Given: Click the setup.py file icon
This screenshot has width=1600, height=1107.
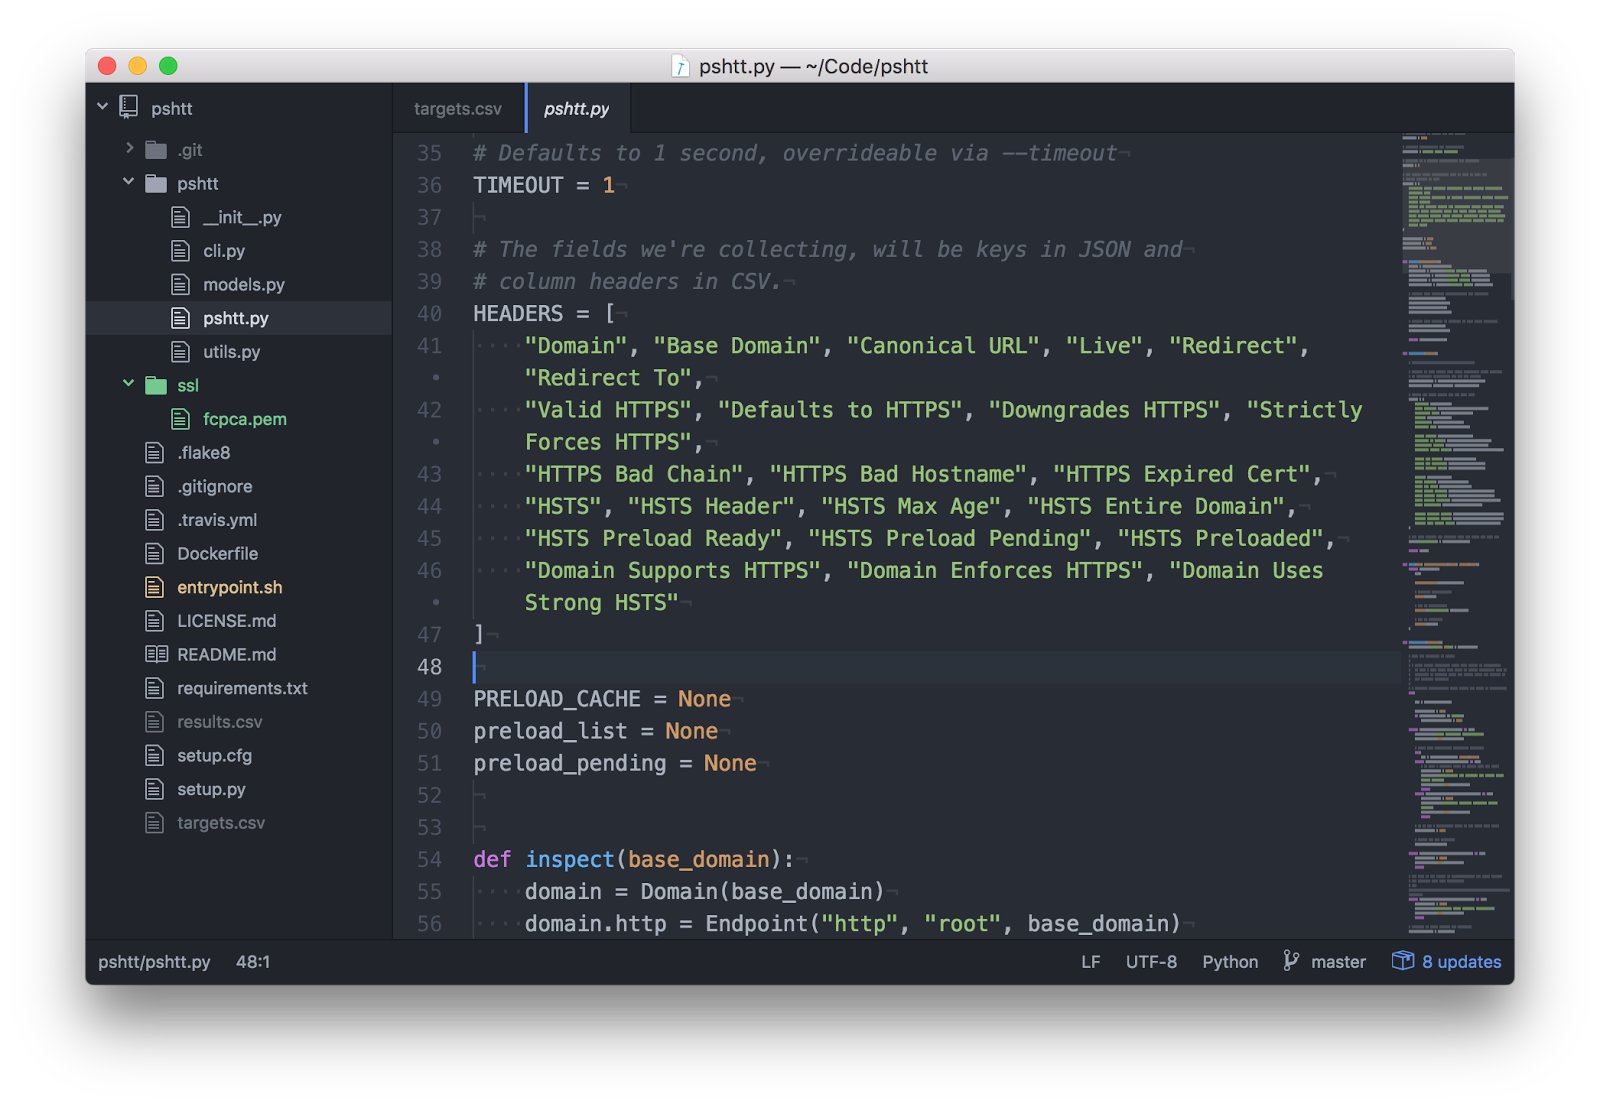Looking at the screenshot, I should 154,789.
